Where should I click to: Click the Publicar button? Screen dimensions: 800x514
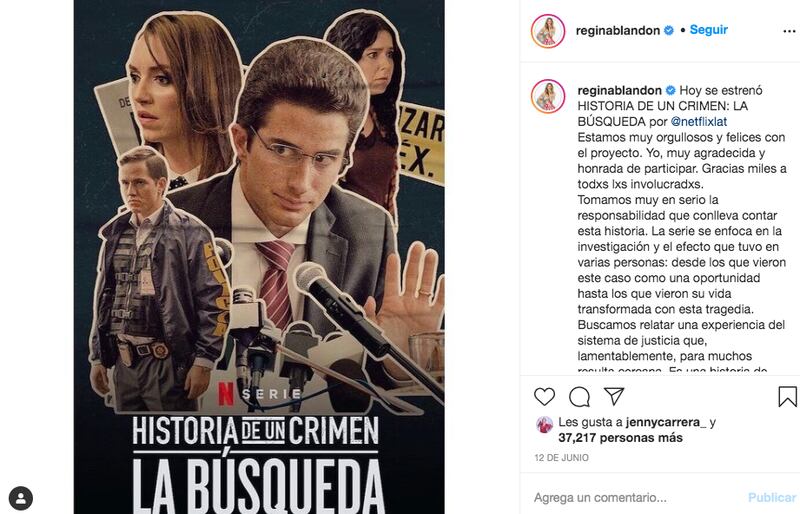[771, 497]
